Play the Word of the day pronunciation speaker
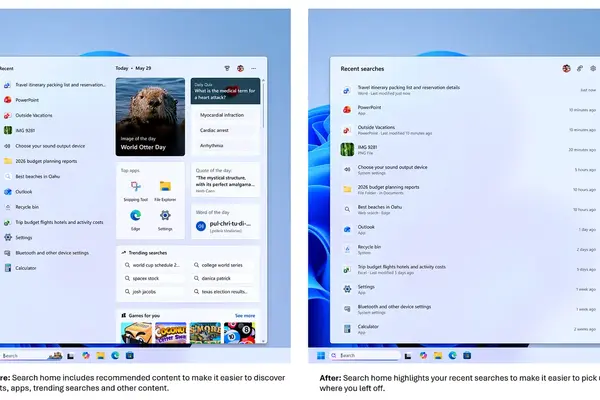 click(201, 226)
